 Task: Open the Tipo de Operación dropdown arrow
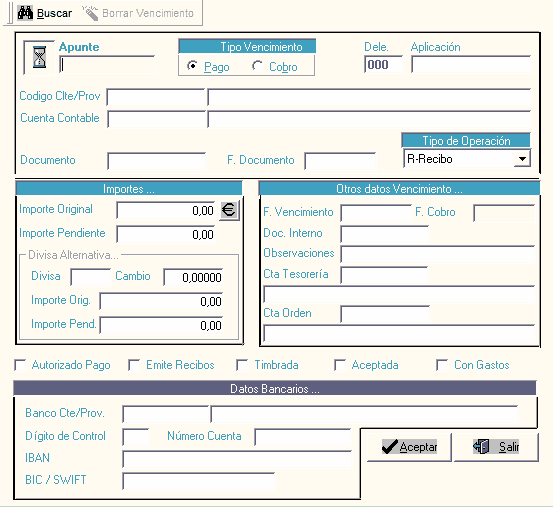[522, 159]
